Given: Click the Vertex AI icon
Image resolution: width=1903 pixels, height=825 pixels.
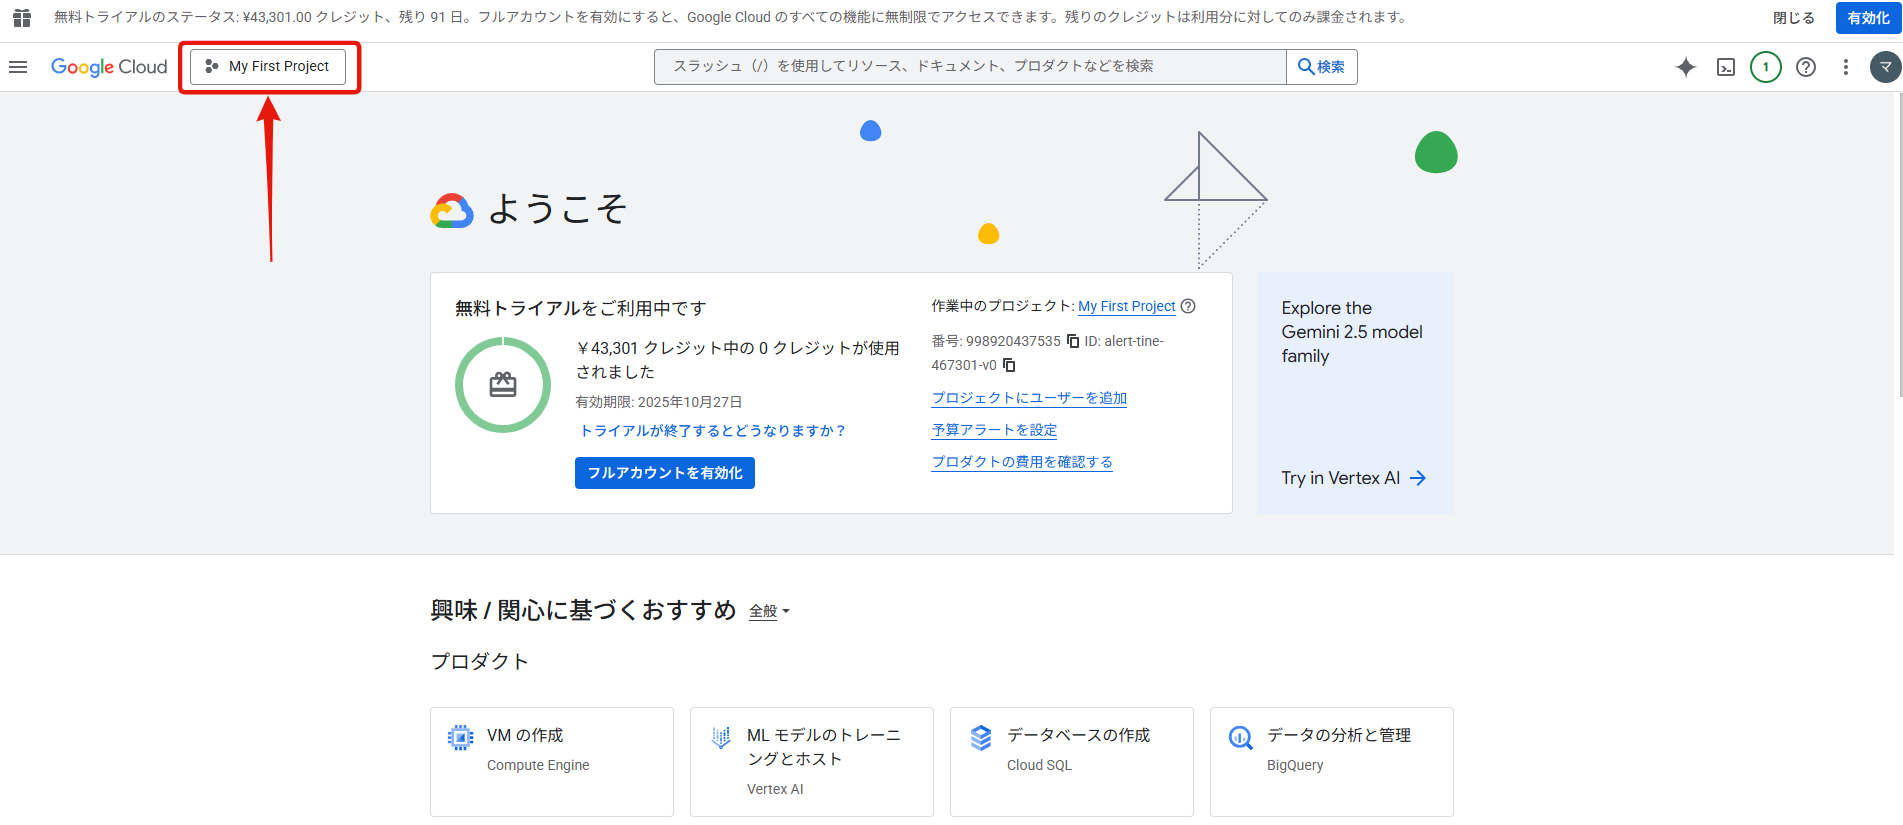Looking at the screenshot, I should click(721, 738).
